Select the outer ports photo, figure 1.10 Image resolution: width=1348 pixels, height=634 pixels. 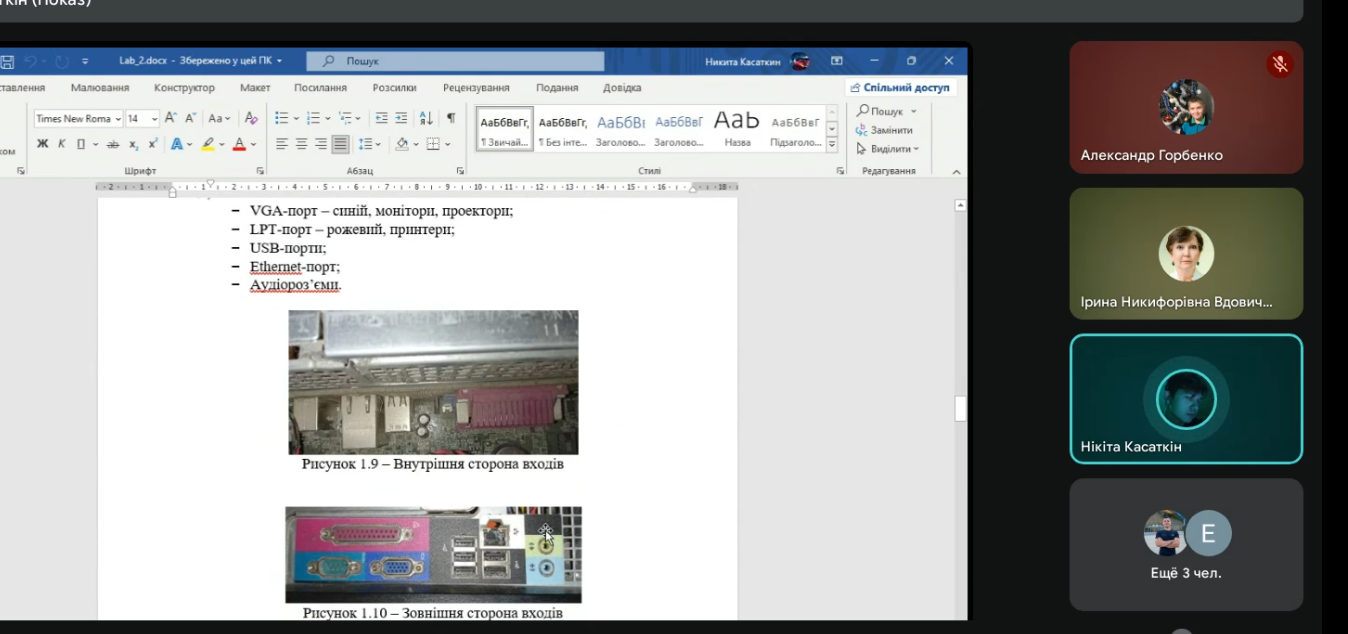pos(433,555)
